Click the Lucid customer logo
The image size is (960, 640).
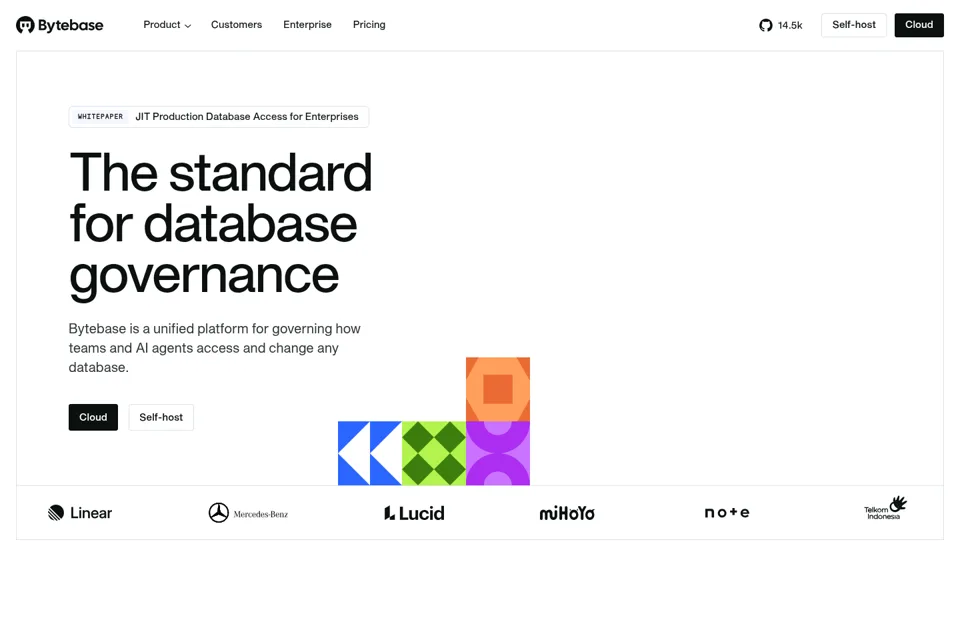[414, 513]
